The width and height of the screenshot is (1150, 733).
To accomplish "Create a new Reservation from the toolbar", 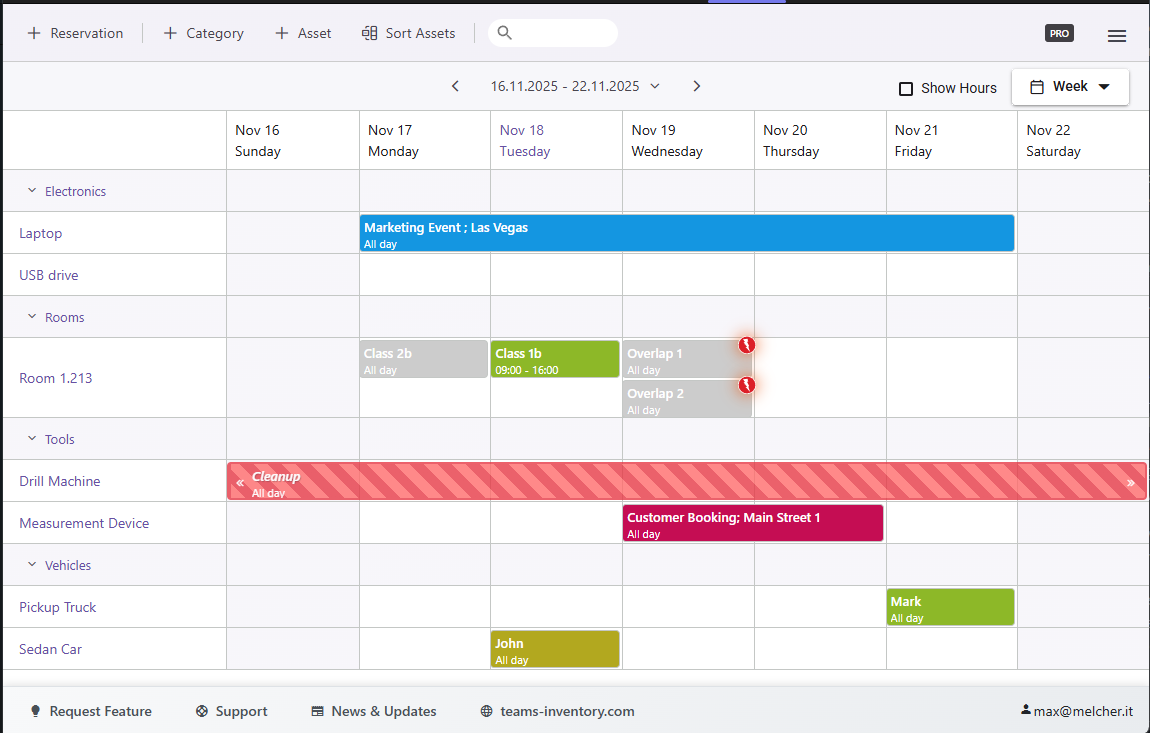I will [75, 32].
